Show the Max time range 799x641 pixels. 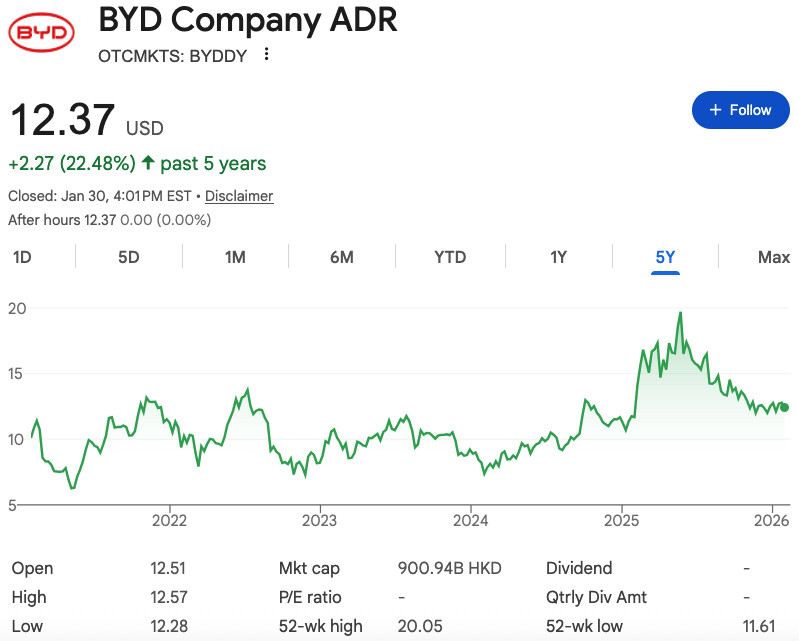(x=773, y=257)
